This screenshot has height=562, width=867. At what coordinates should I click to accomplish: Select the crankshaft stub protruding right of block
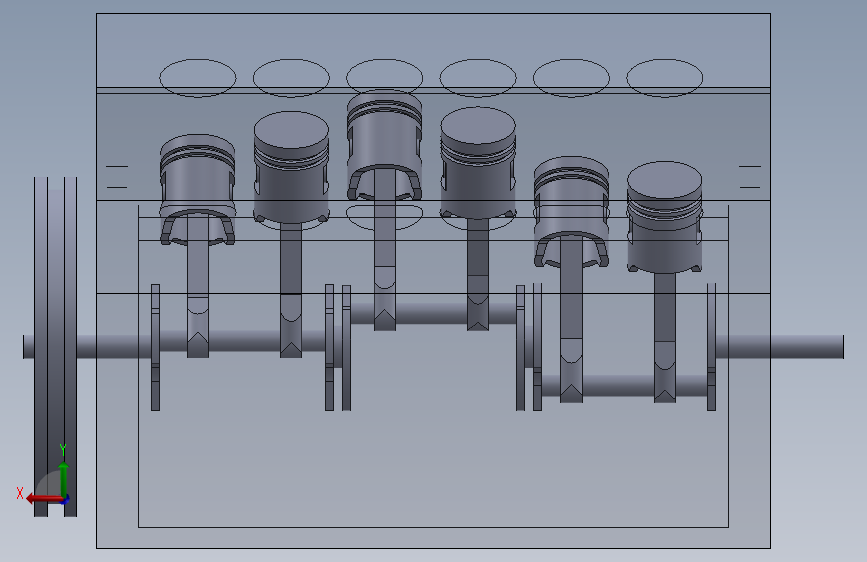(x=807, y=347)
